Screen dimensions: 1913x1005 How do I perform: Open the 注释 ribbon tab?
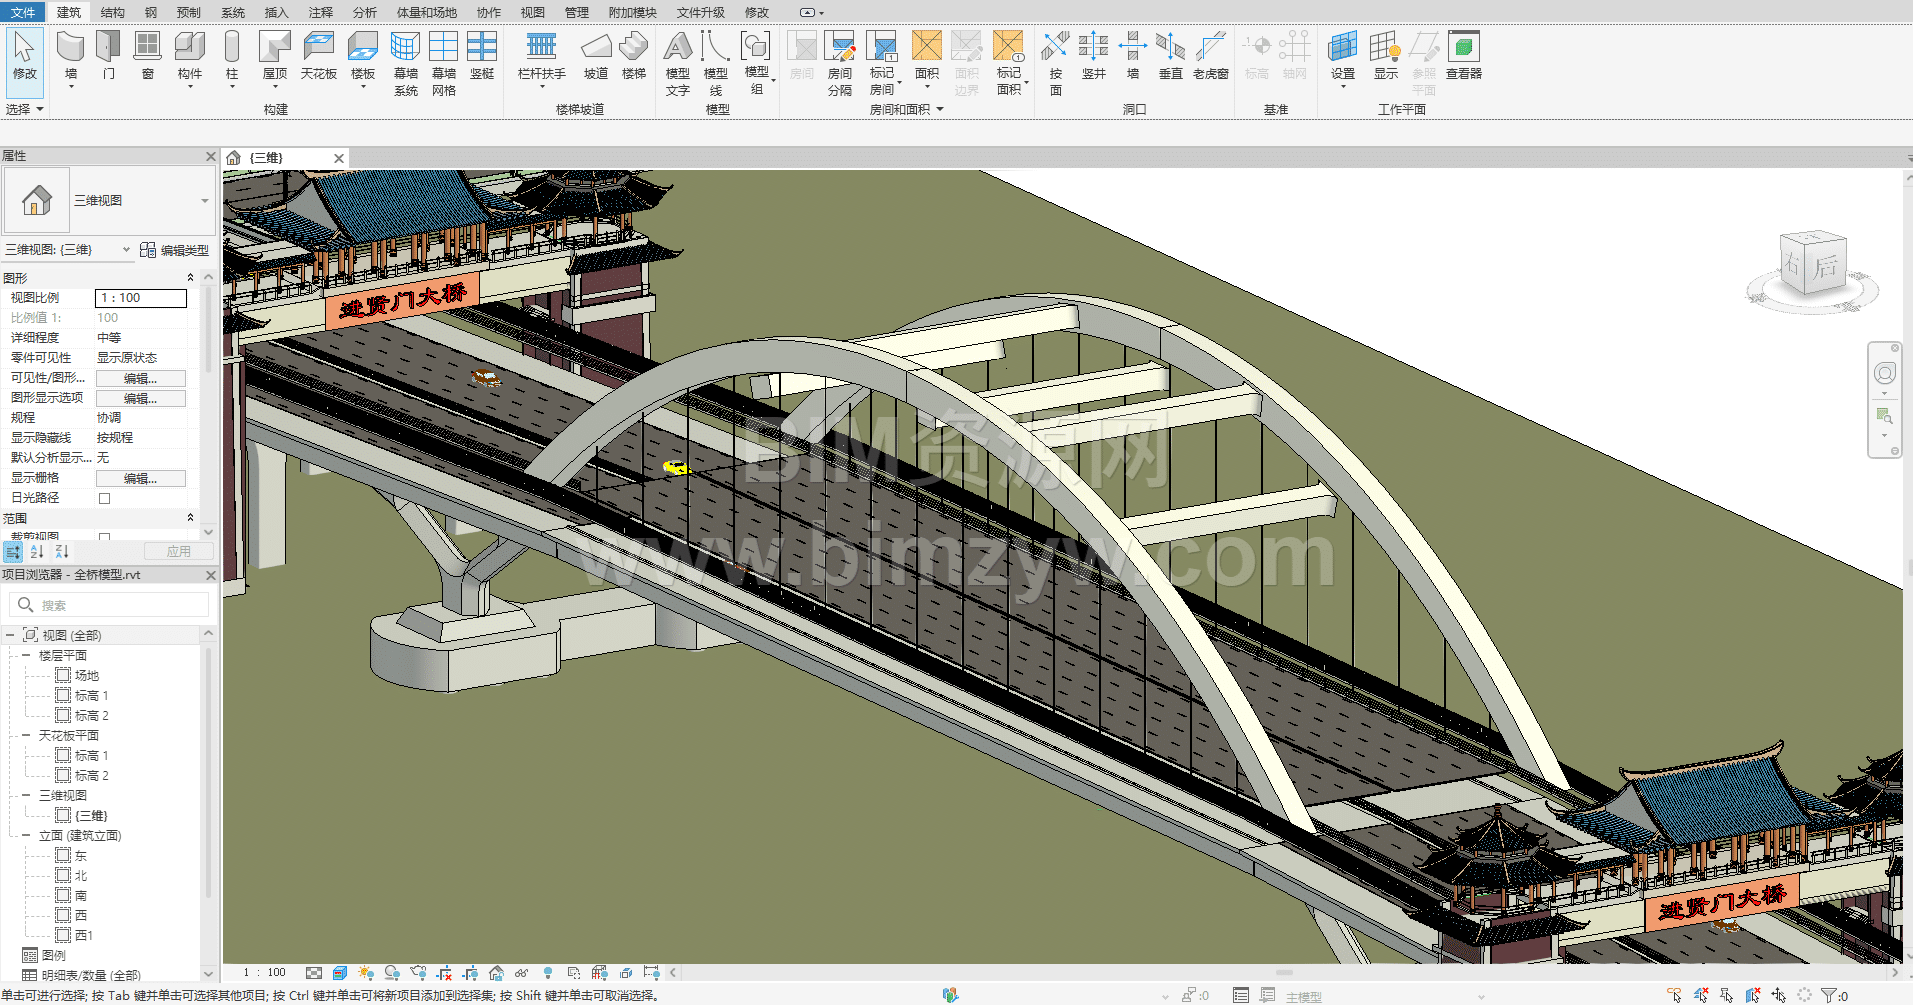pyautogui.click(x=320, y=12)
